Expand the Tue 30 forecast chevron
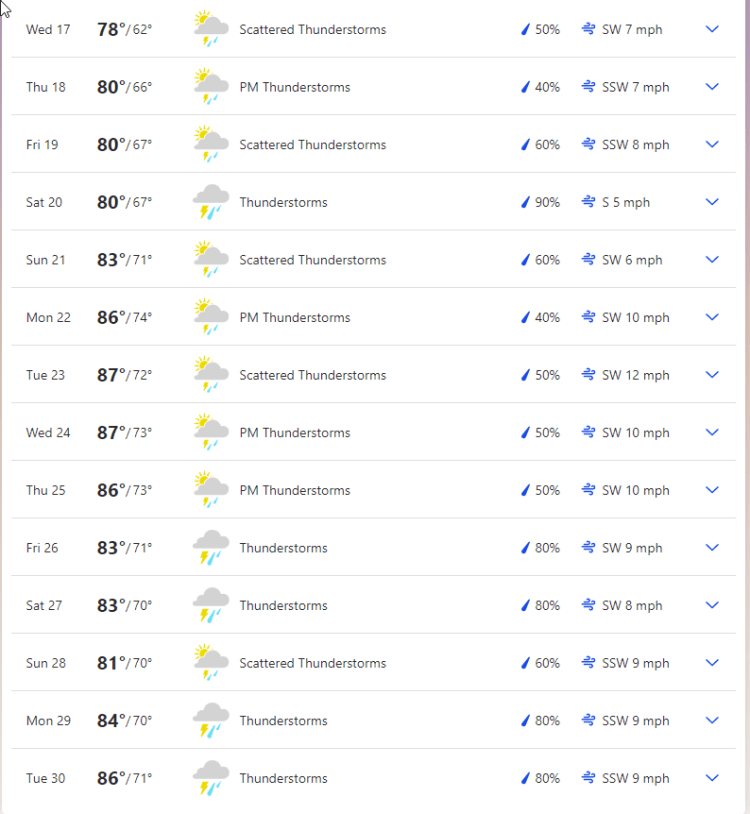This screenshot has width=750, height=814. (712, 778)
